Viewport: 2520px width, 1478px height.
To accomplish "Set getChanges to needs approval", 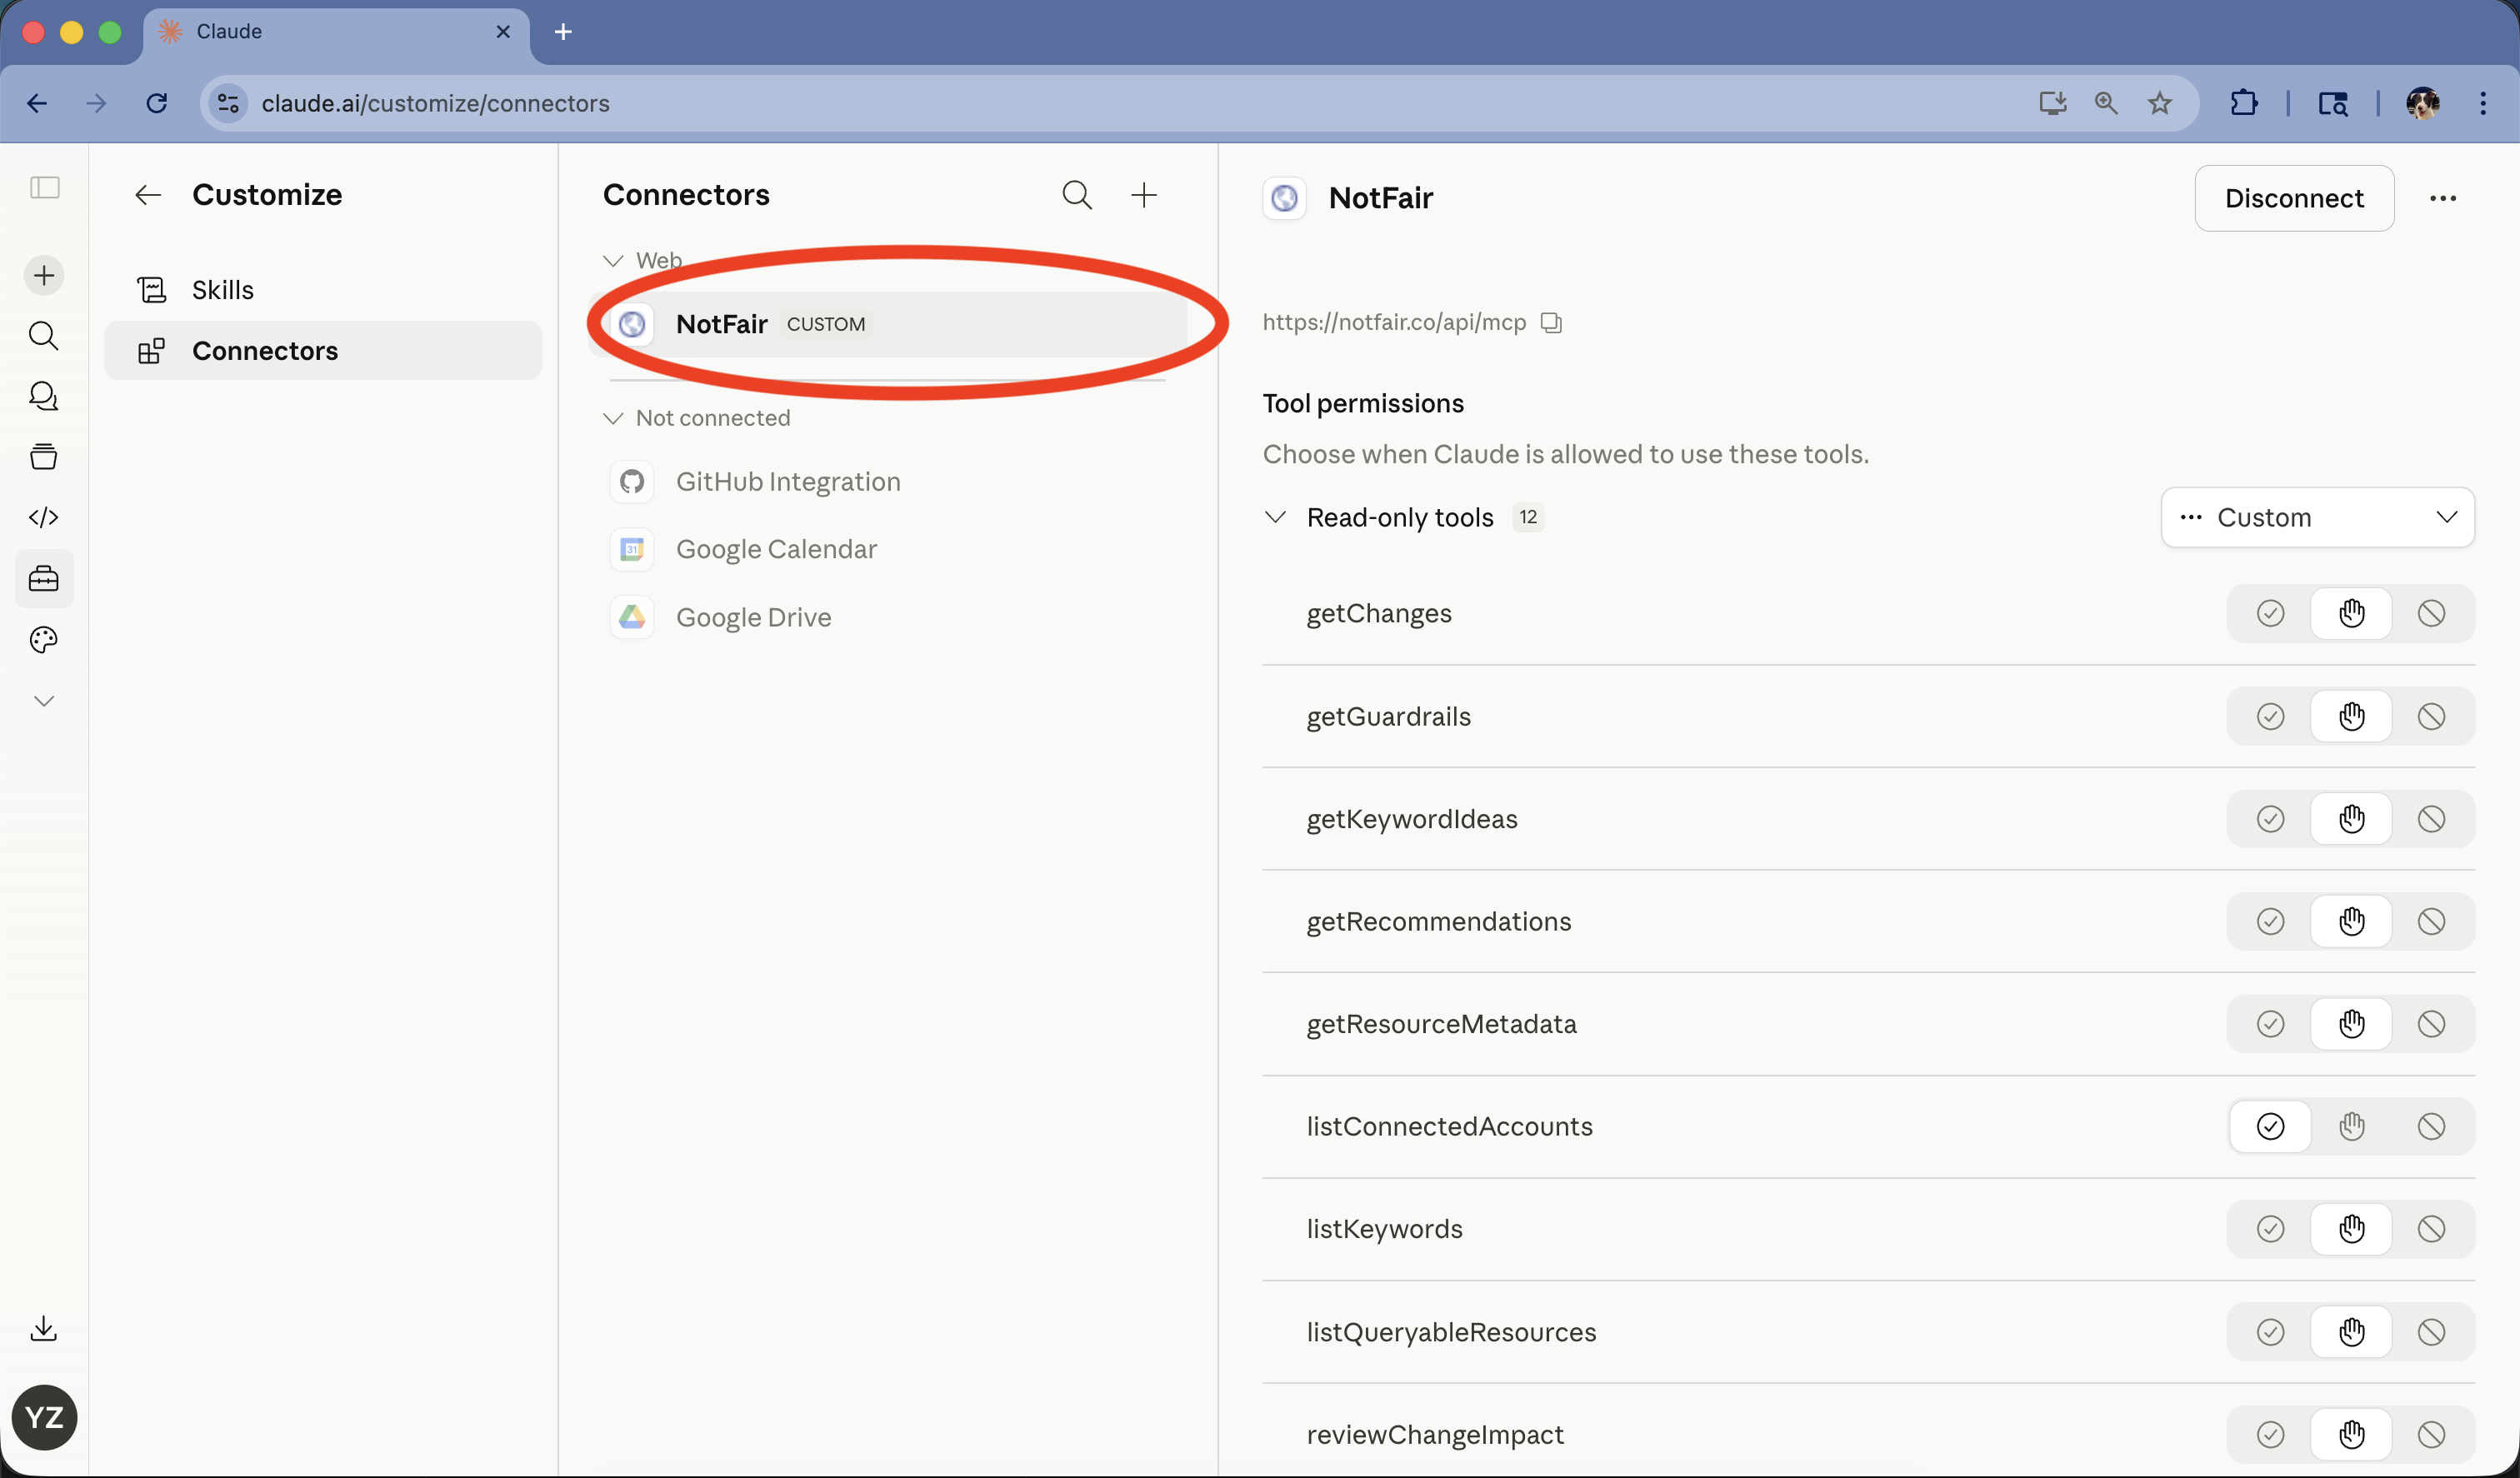I will (2351, 613).
